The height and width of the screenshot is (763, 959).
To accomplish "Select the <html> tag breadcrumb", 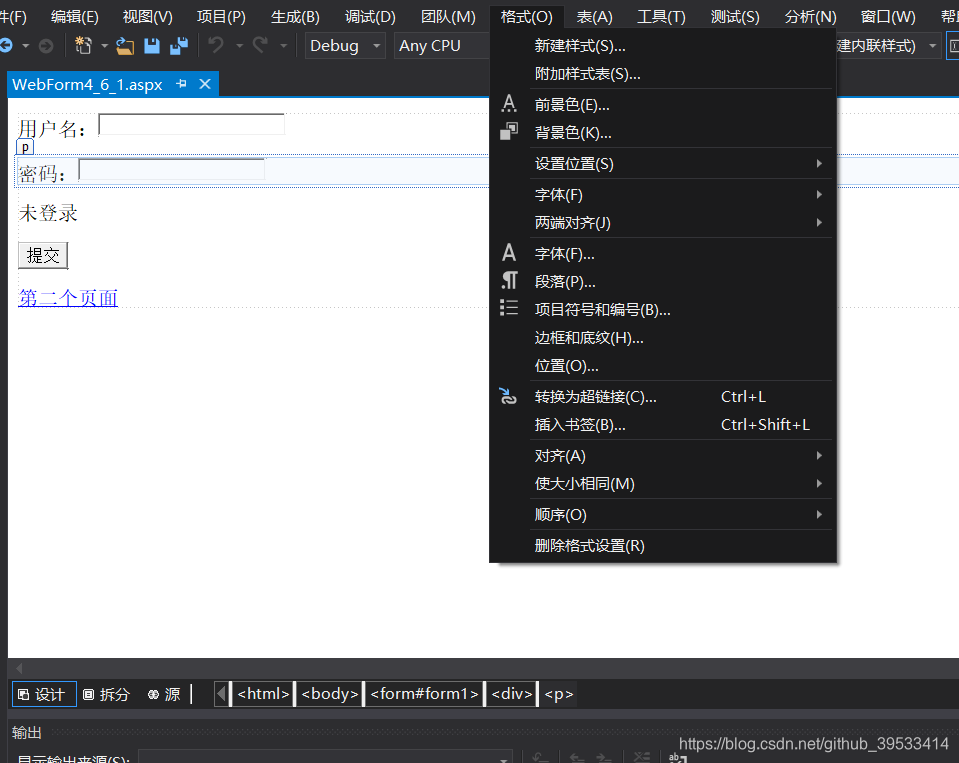I will click(x=263, y=694).
